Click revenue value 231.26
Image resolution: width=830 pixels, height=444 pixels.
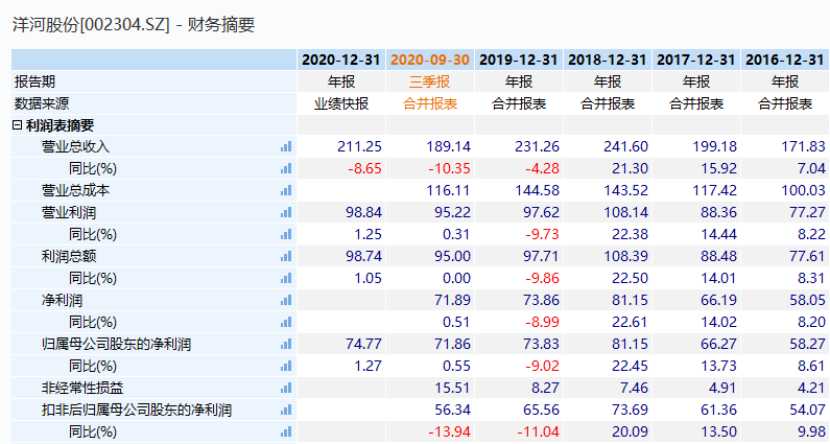[x=537, y=147]
